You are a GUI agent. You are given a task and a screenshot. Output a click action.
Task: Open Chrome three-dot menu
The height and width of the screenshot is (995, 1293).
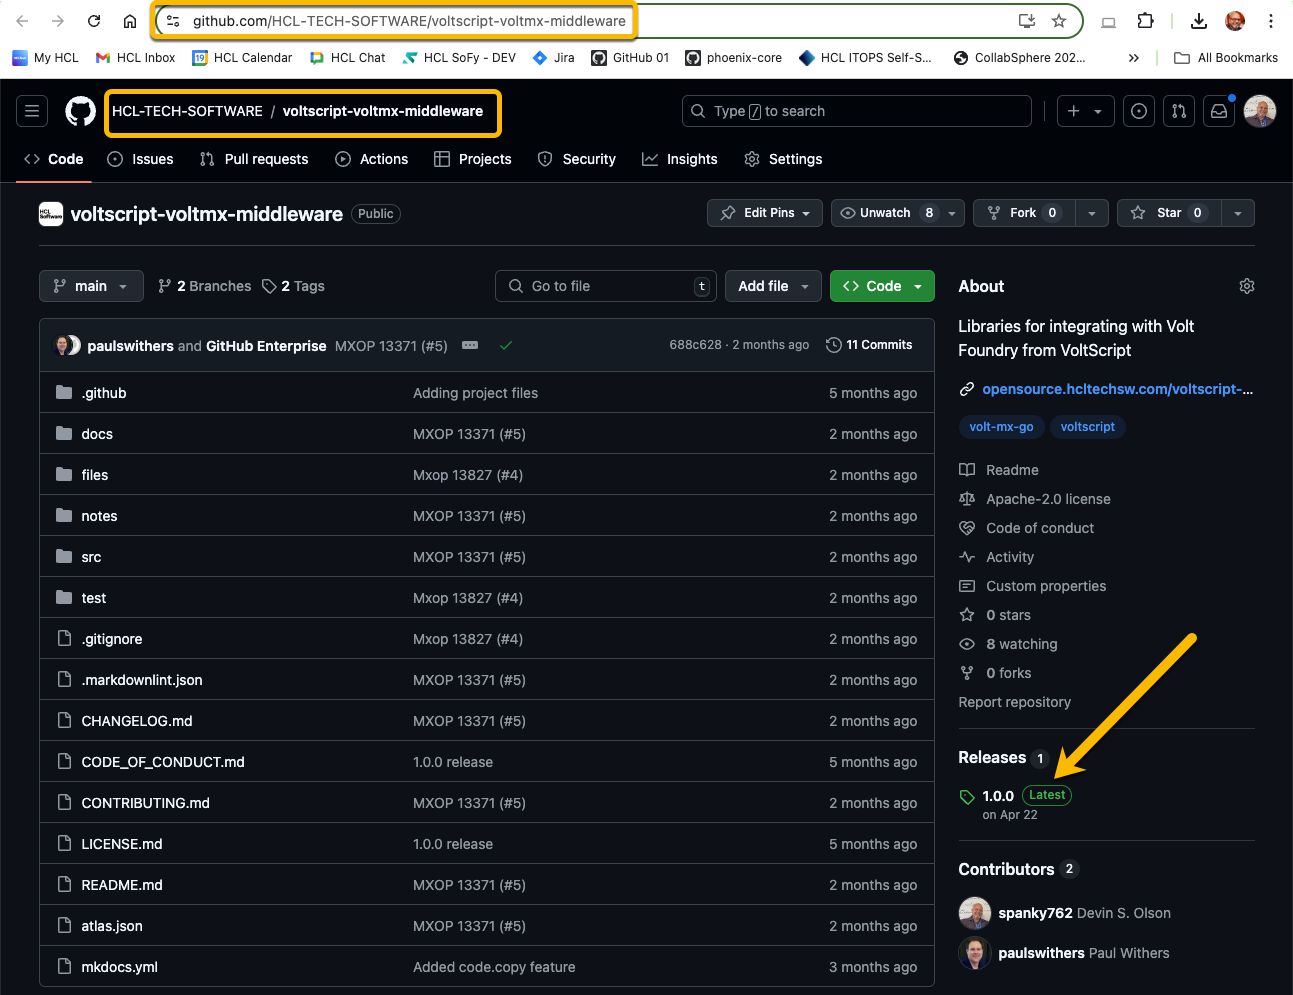coord(1270,21)
